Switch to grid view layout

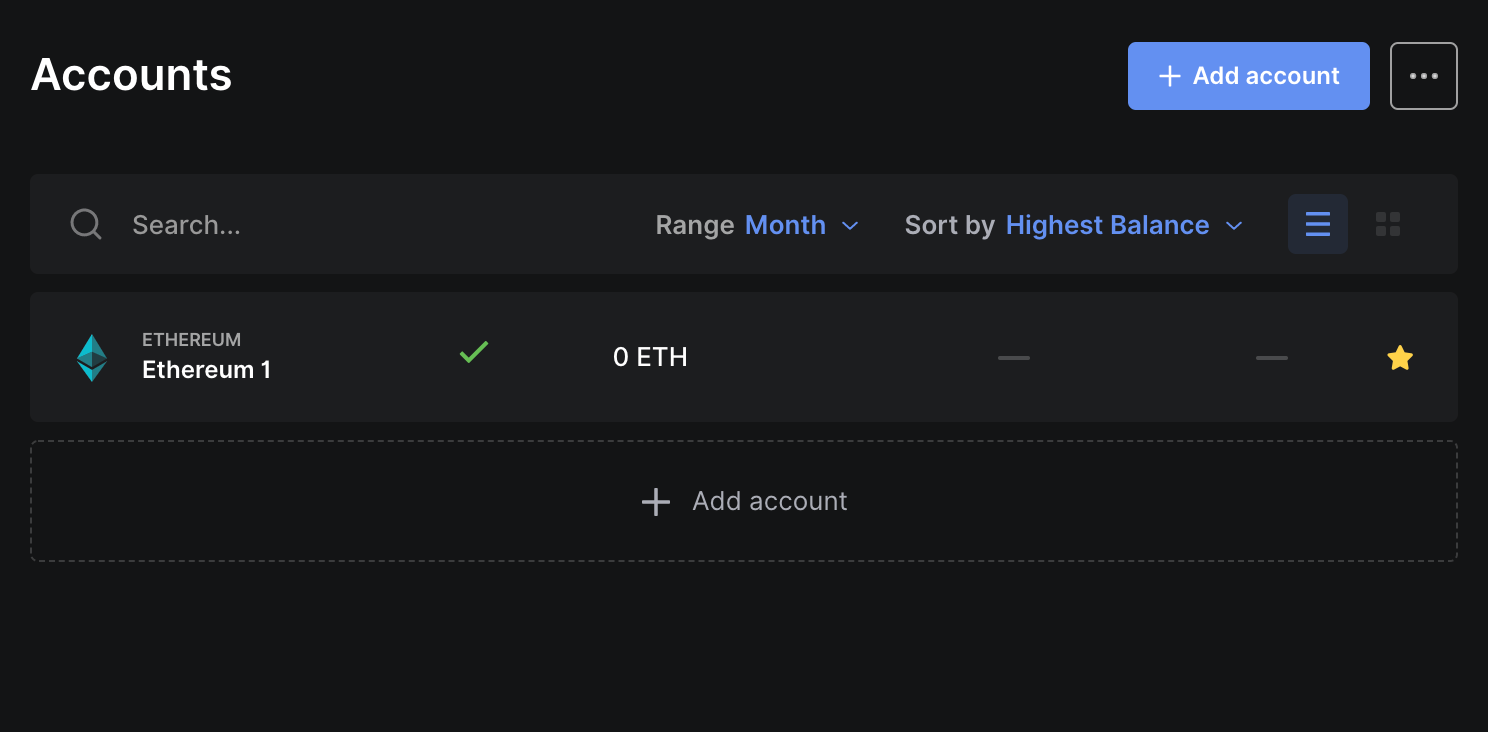[1388, 224]
